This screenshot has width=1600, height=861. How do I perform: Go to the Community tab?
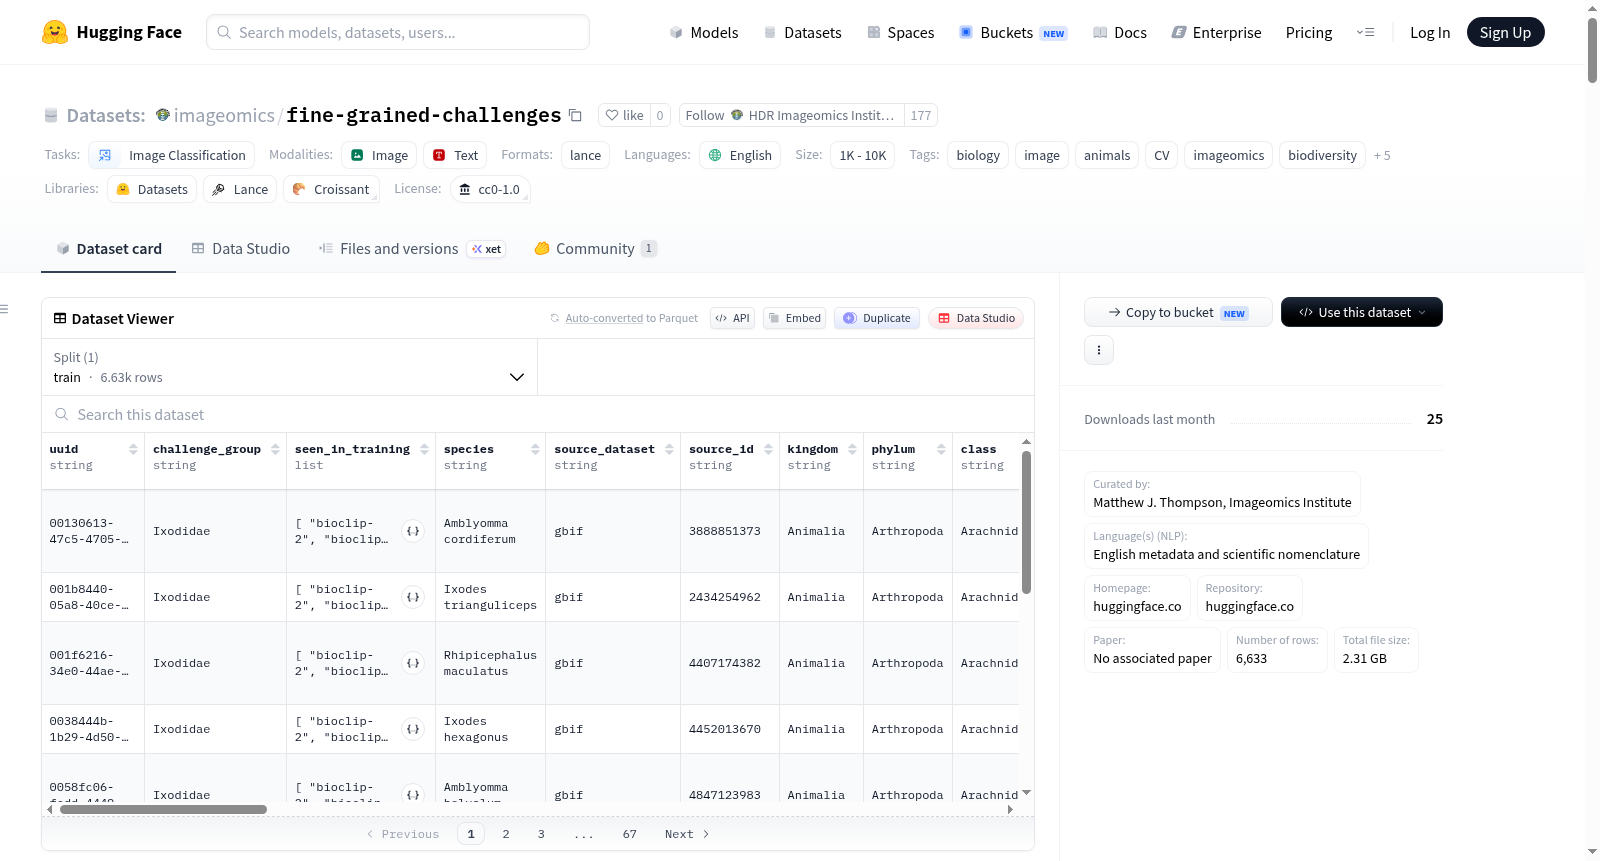595,248
